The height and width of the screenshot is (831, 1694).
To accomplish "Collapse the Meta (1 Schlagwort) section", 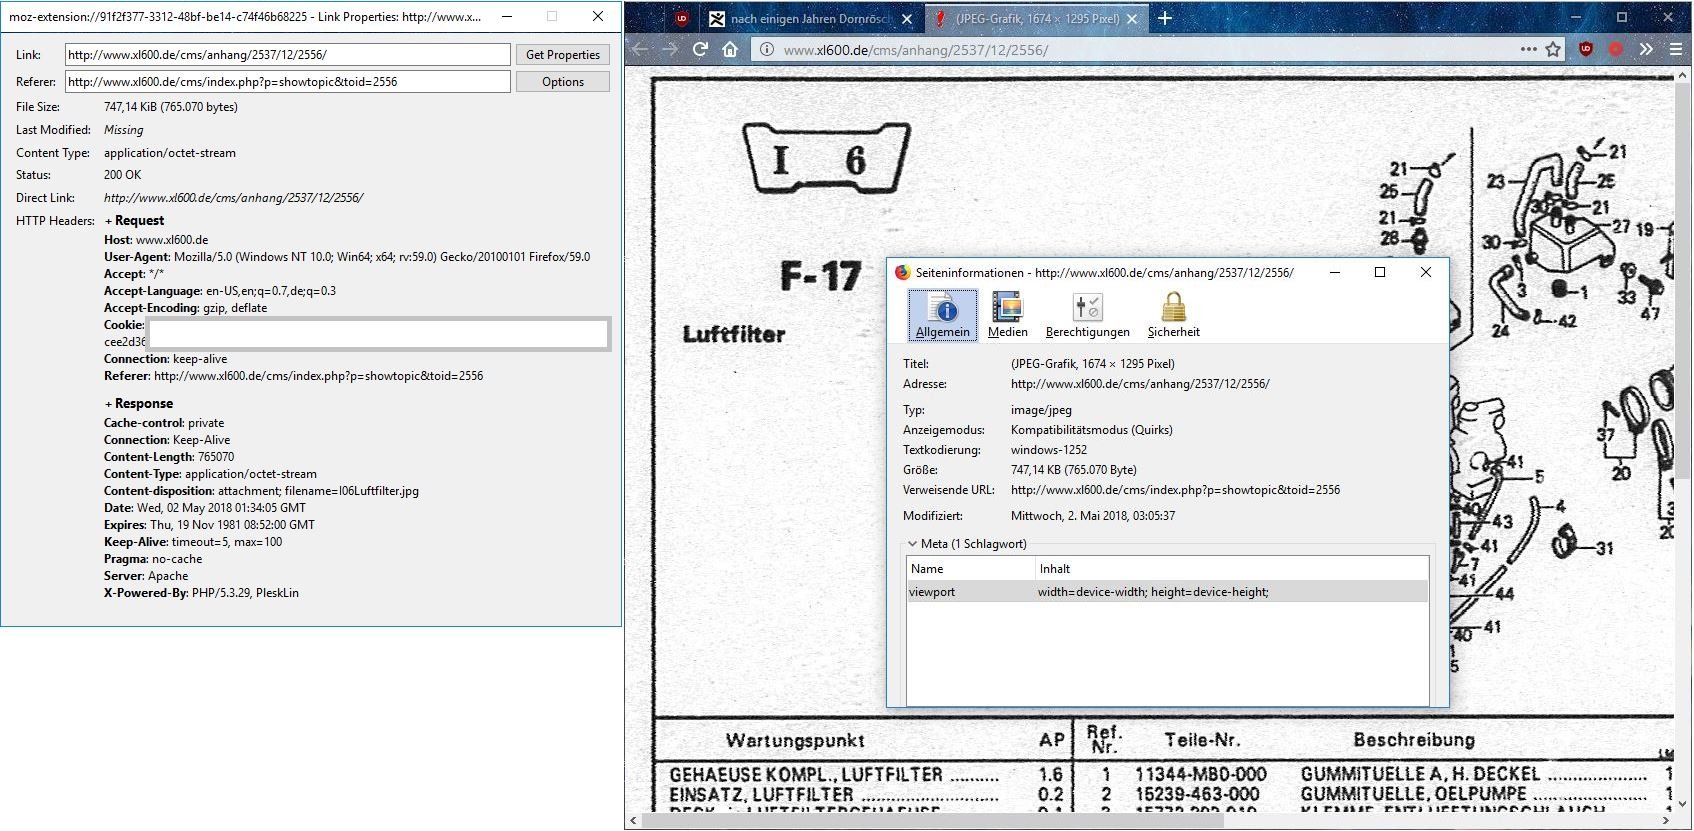I will 912,544.
